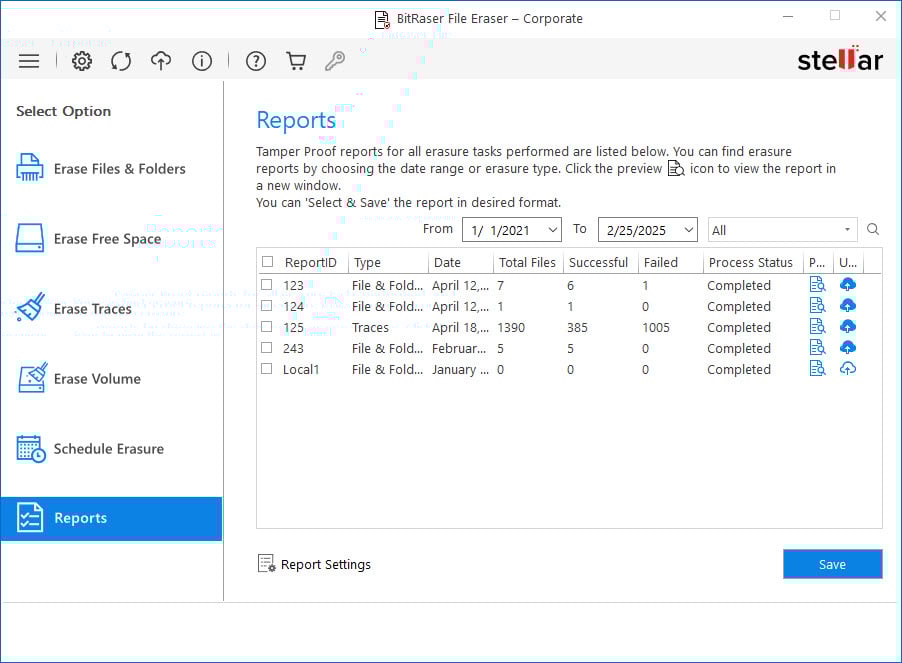Image resolution: width=902 pixels, height=663 pixels.
Task: Upload report 125 to cloud
Action: coord(848,327)
